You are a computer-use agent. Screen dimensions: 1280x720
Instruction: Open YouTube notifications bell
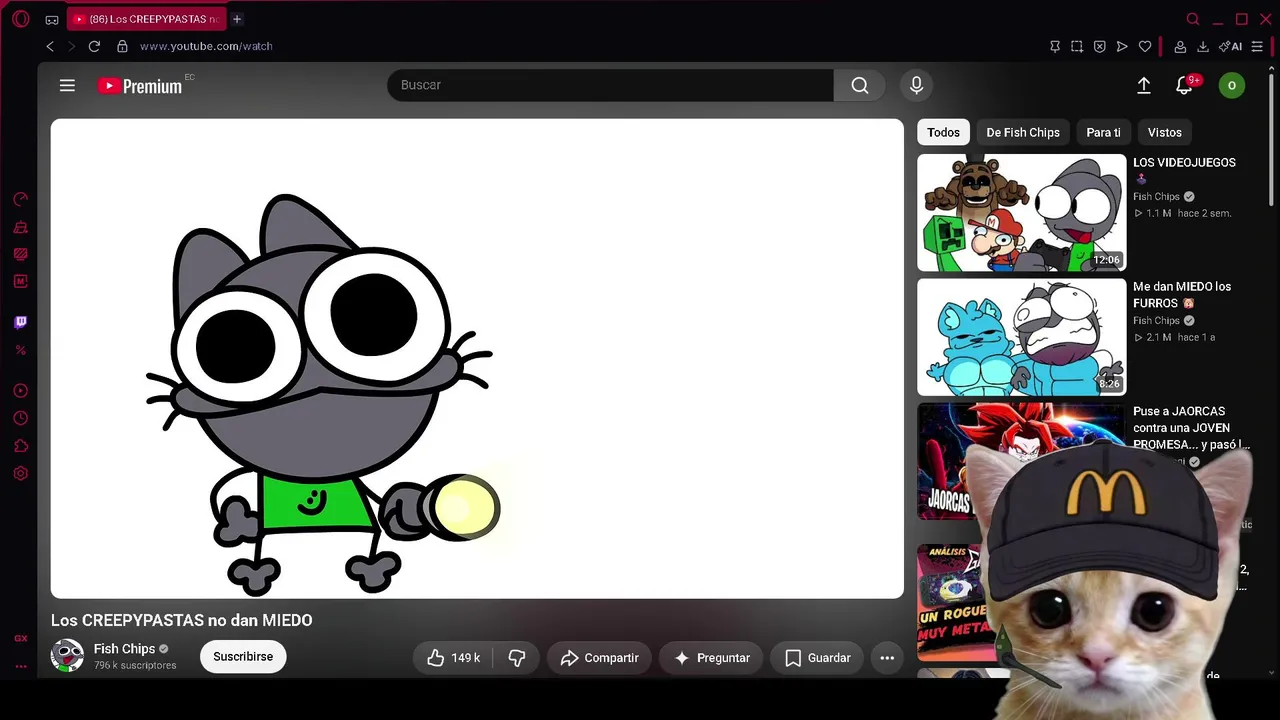click(1185, 86)
